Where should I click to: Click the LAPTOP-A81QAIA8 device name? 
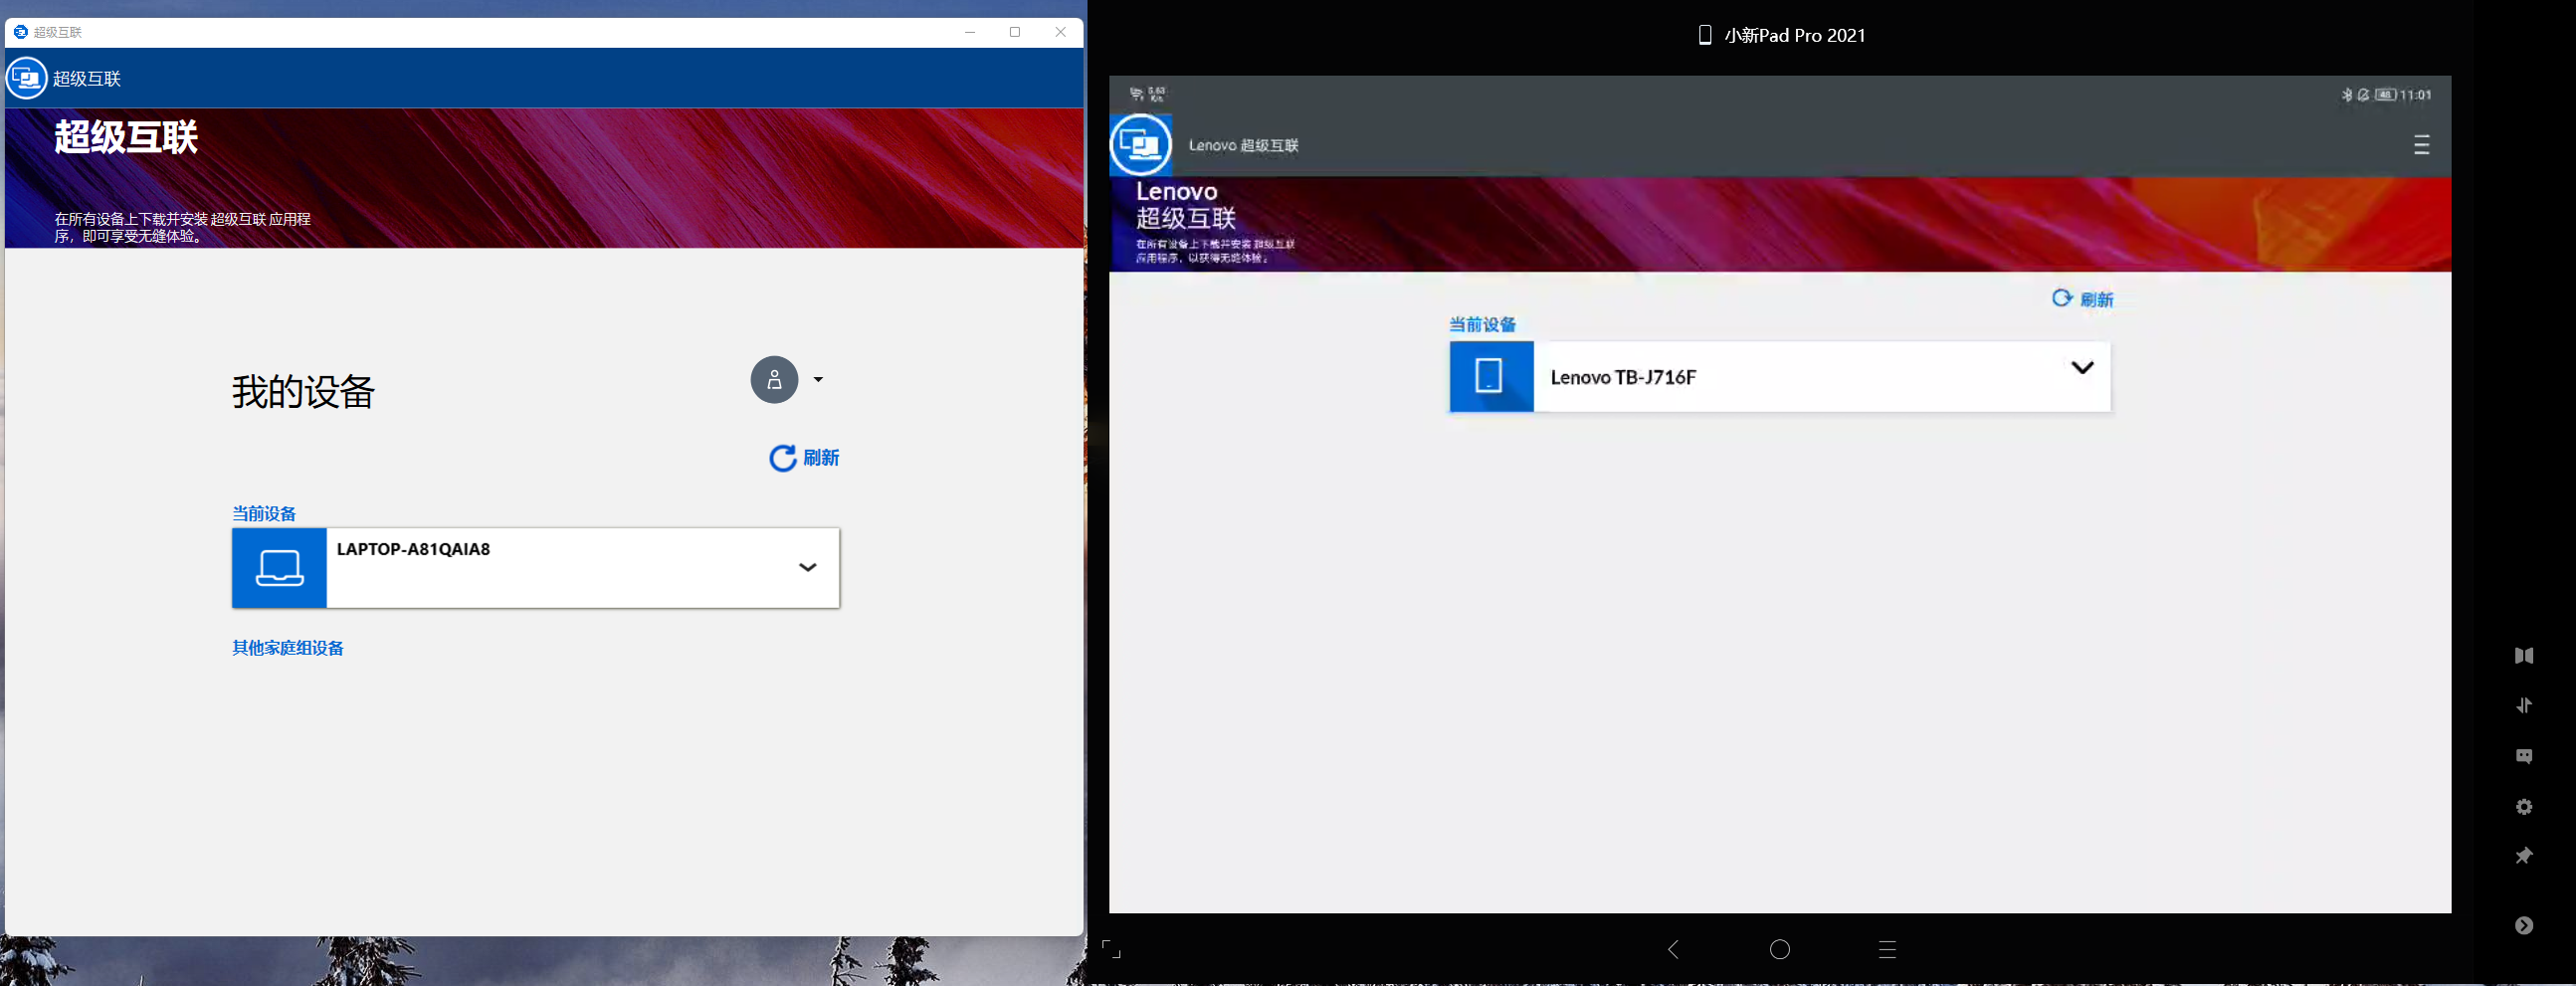pos(413,549)
